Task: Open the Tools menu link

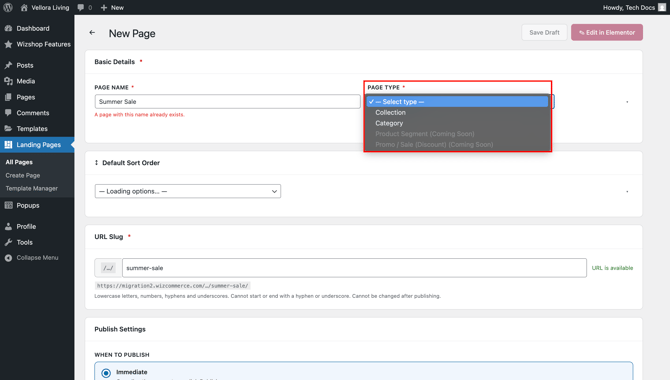Action: [x=24, y=242]
